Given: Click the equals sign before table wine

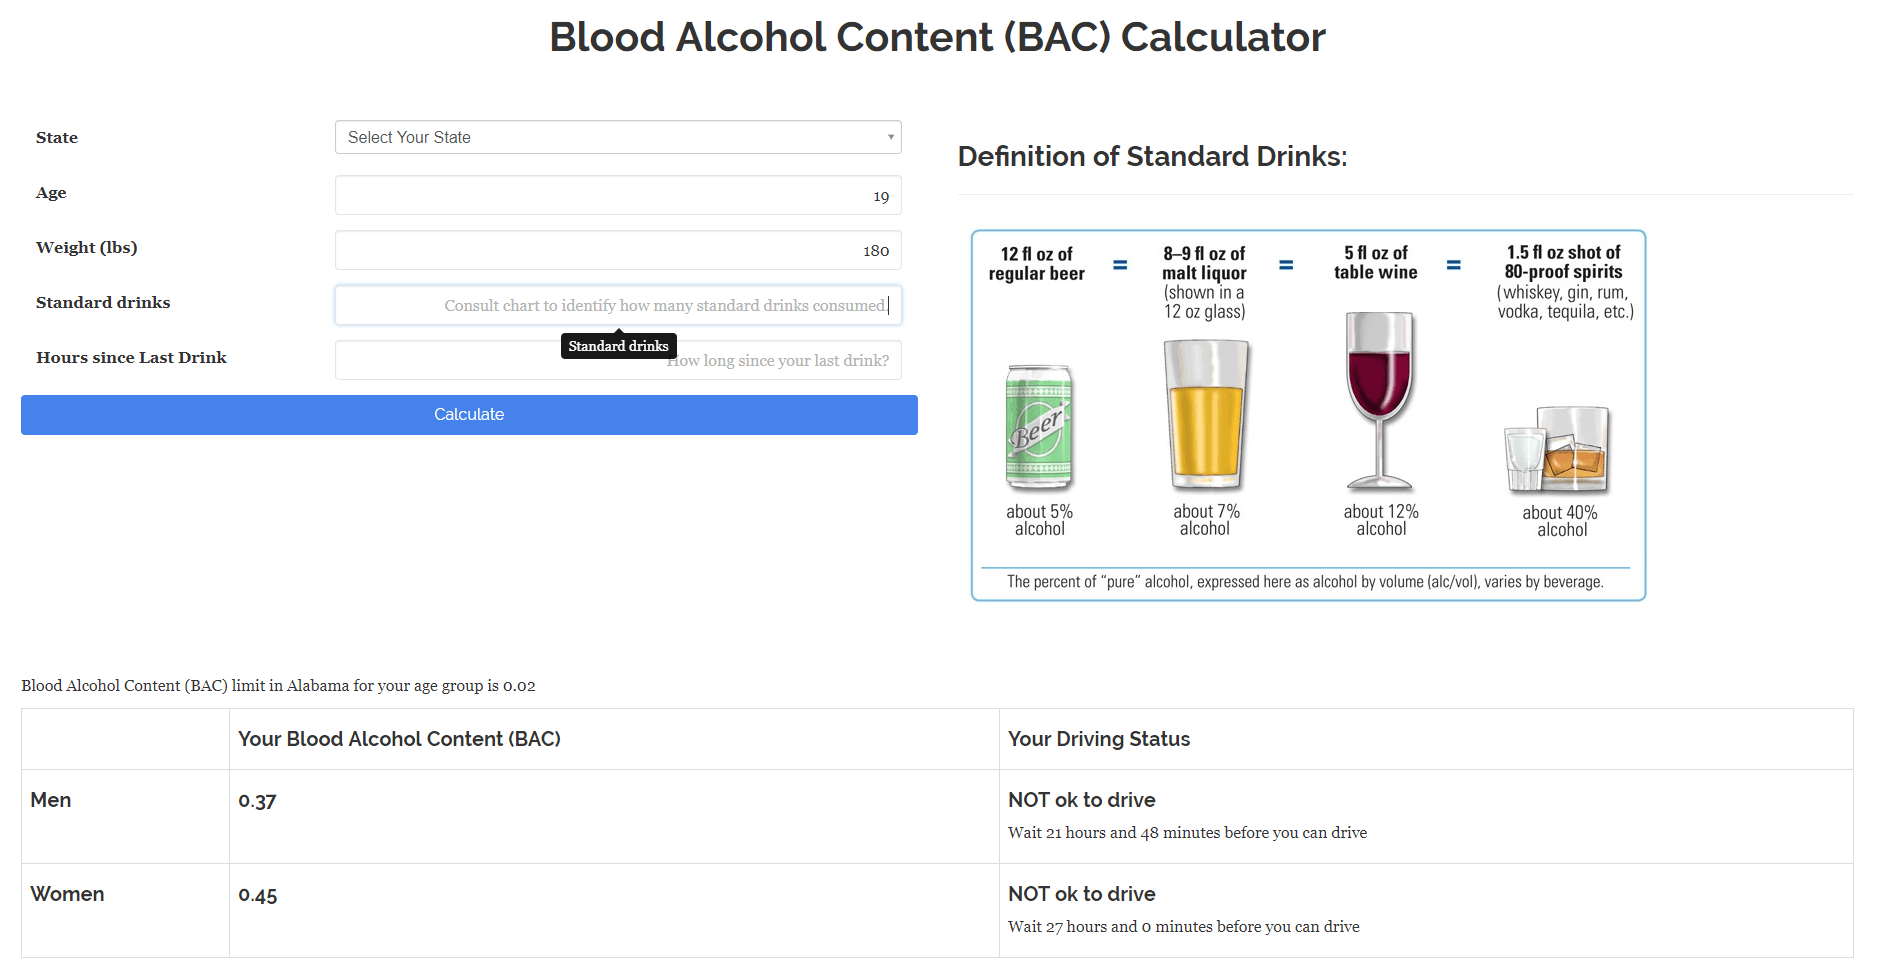Looking at the screenshot, I should coord(1286,265).
